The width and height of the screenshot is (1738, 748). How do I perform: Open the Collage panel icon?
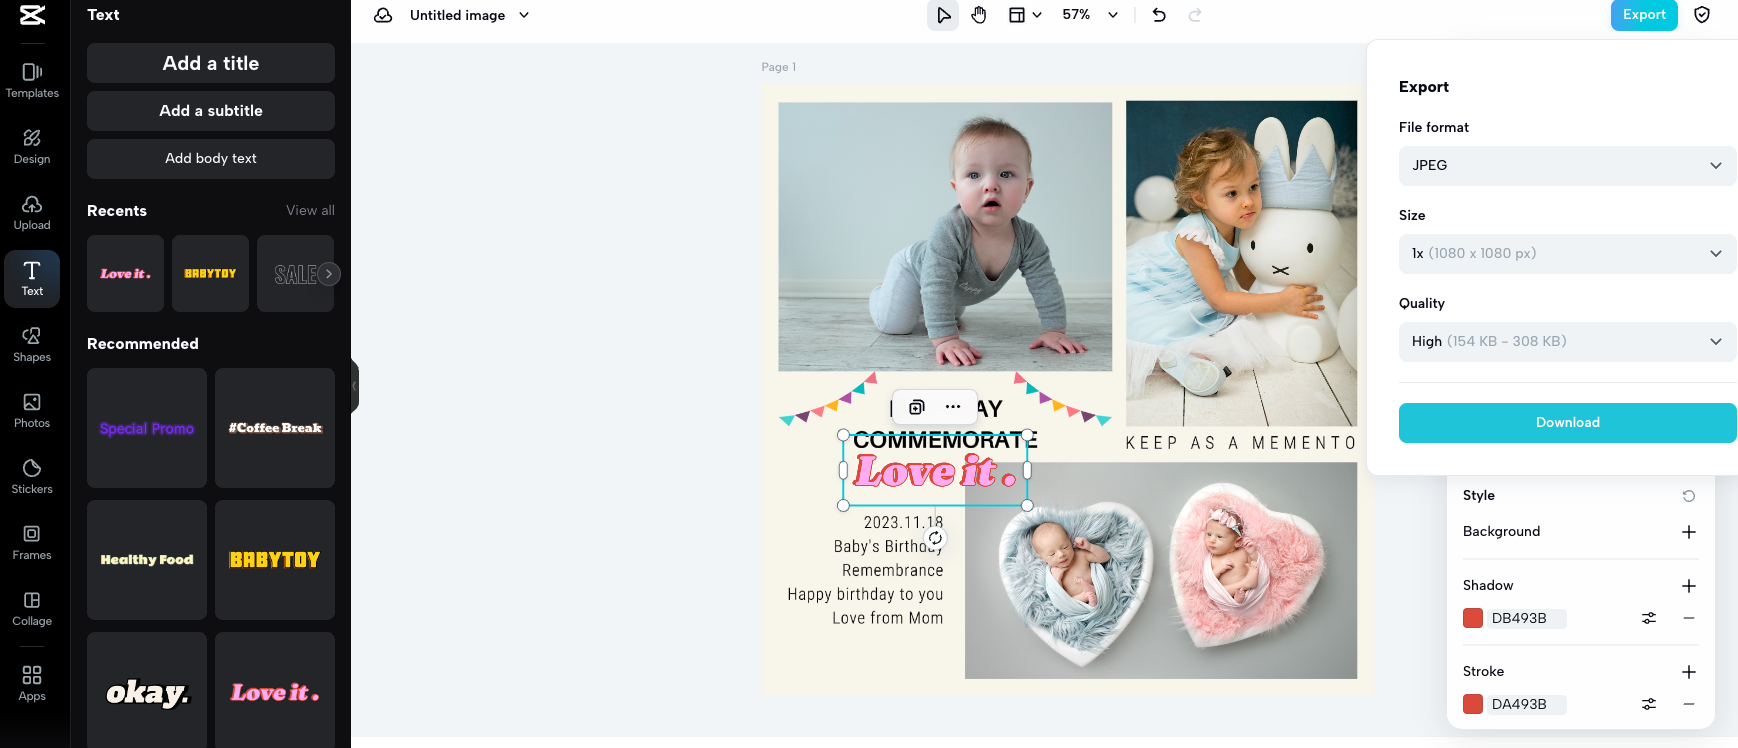click(32, 608)
